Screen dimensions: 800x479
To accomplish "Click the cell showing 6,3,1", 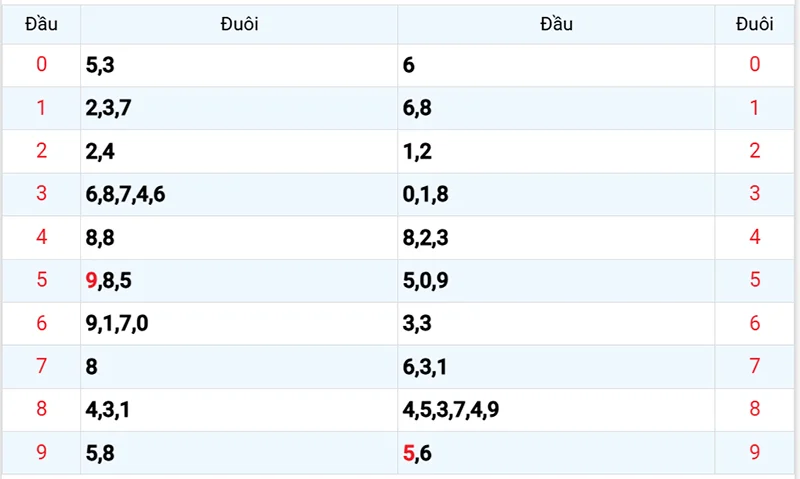I will 424,366.
